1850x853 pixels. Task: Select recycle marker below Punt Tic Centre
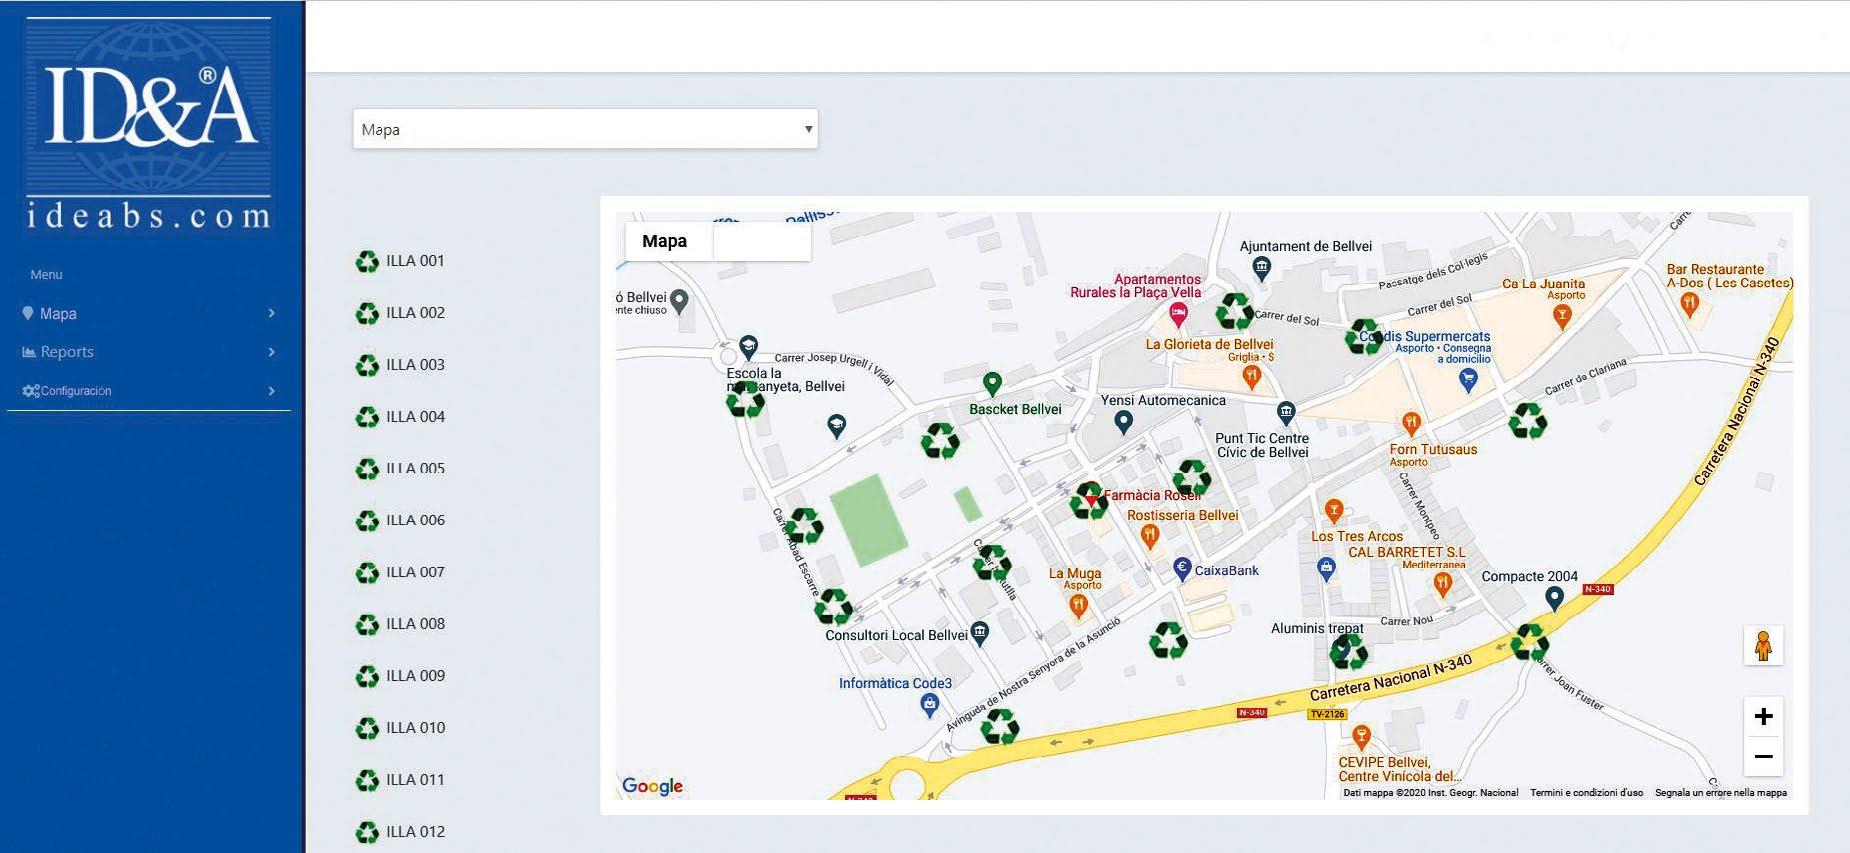pyautogui.click(x=1191, y=478)
